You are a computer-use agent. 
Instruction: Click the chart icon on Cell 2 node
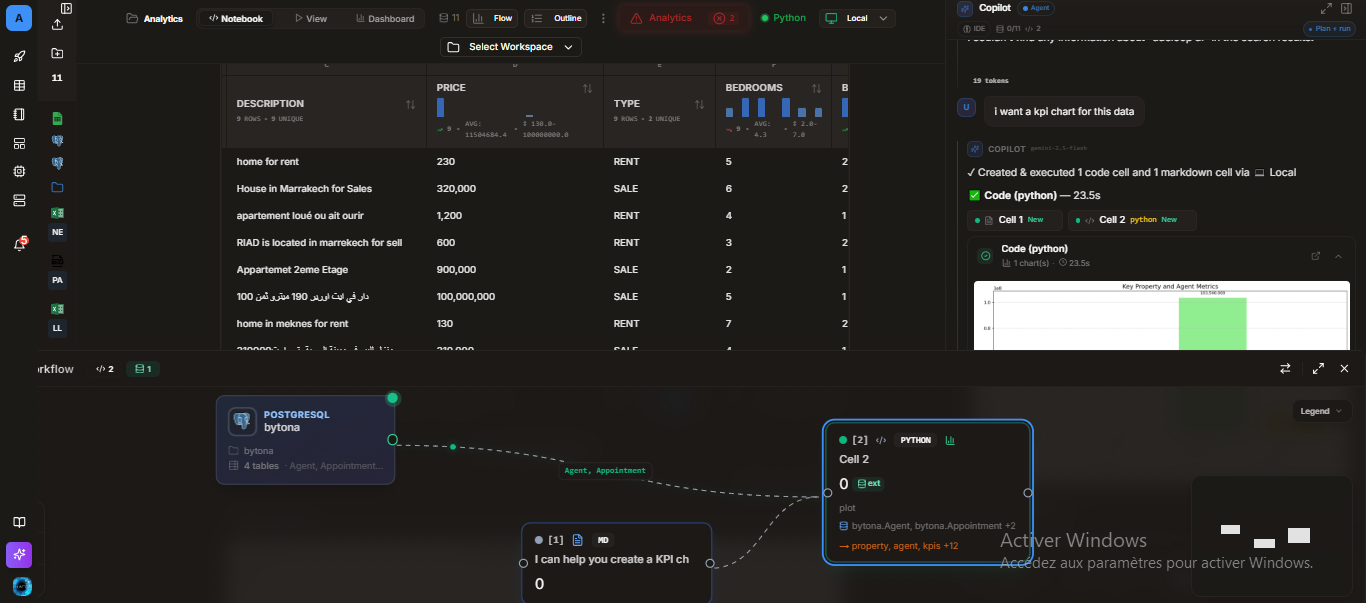[949, 440]
